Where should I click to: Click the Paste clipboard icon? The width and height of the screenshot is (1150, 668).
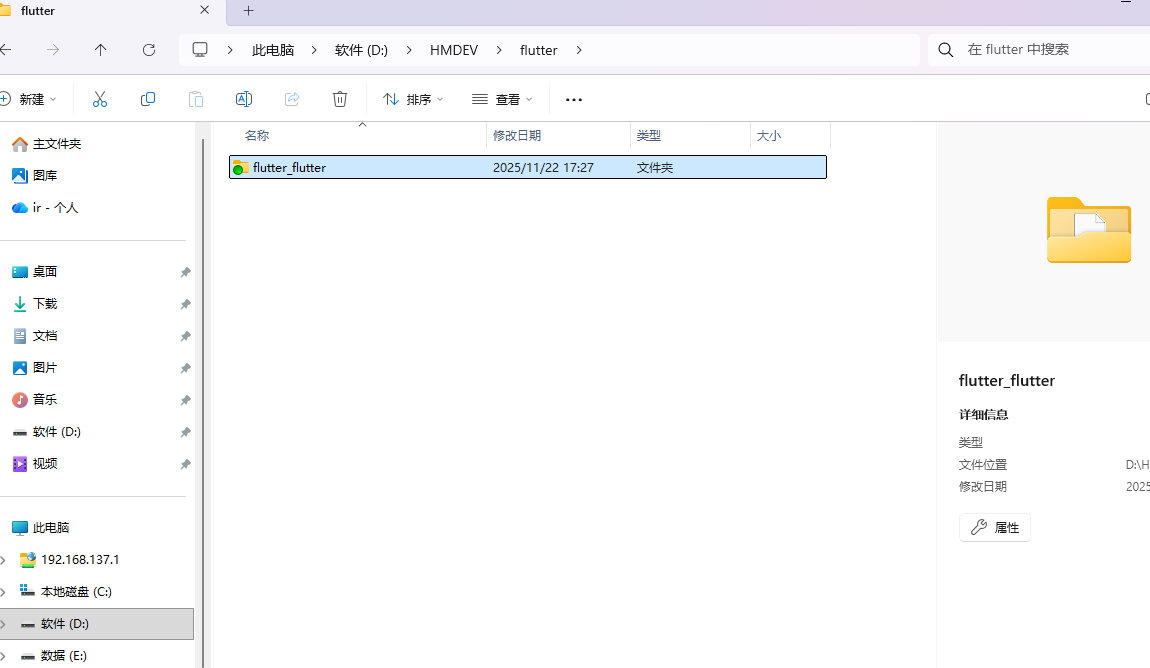click(x=196, y=99)
